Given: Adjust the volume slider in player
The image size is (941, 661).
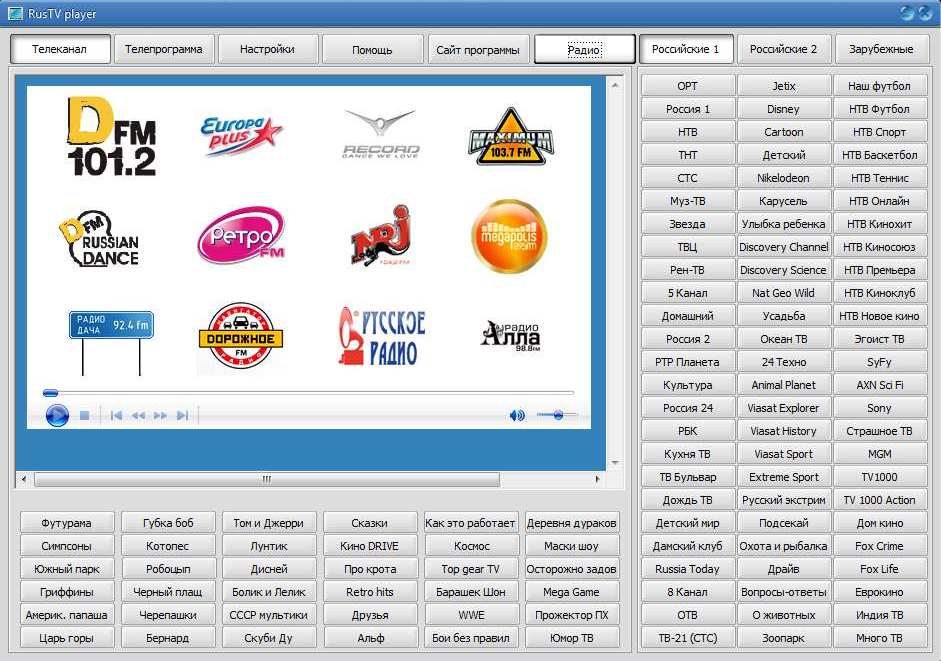Looking at the screenshot, I should [x=557, y=415].
